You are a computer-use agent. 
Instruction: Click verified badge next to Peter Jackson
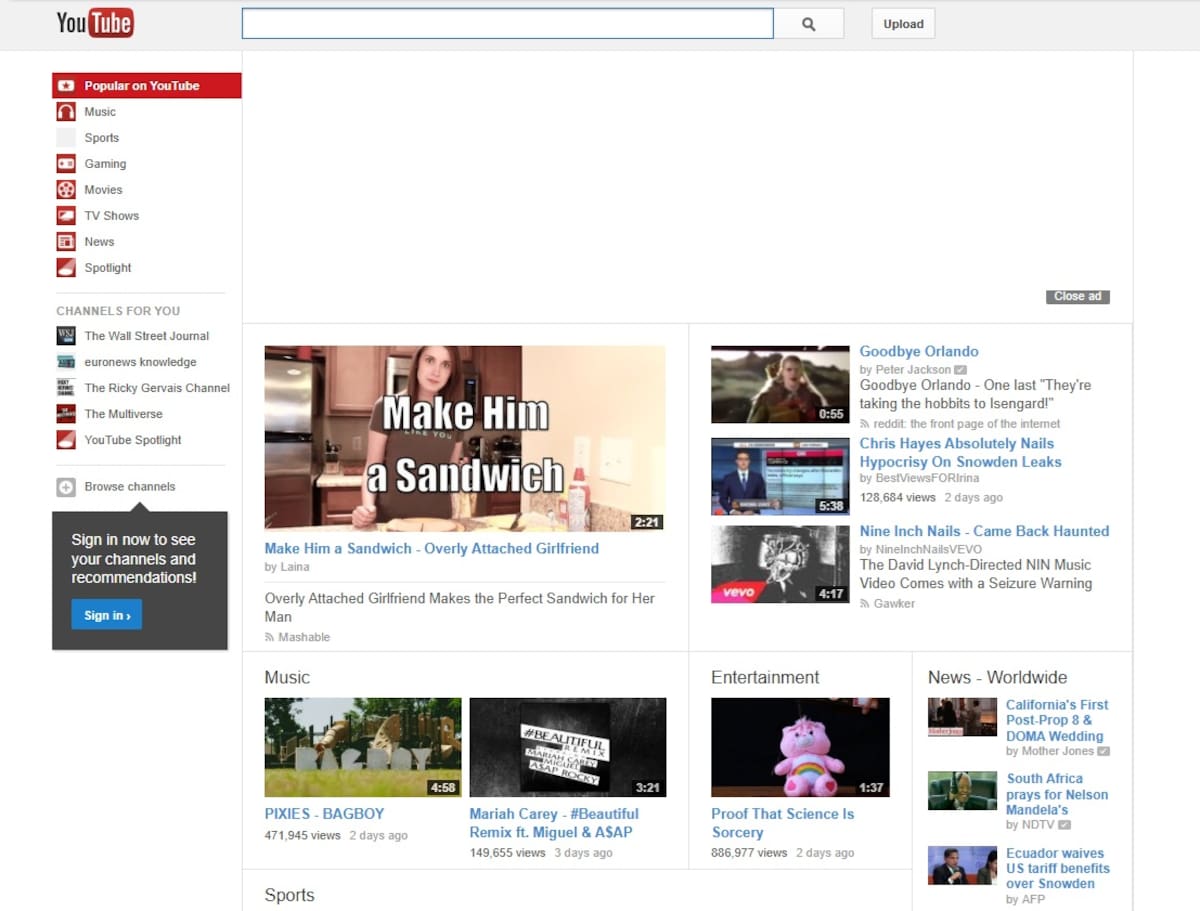961,370
